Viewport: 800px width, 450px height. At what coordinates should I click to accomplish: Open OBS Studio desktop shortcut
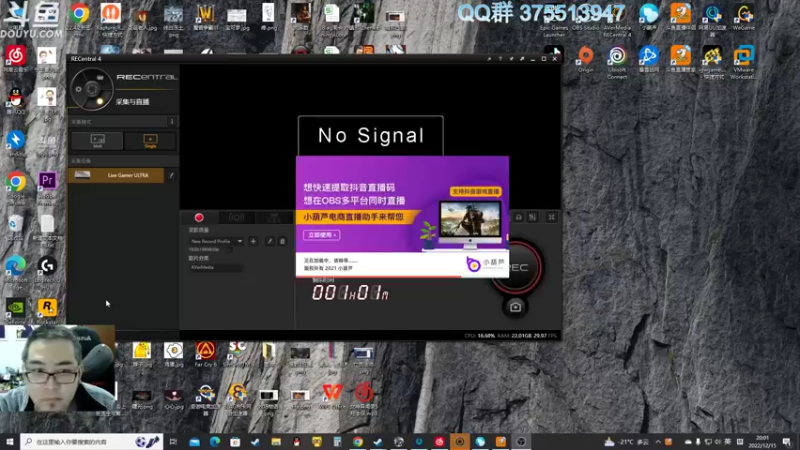[585, 17]
